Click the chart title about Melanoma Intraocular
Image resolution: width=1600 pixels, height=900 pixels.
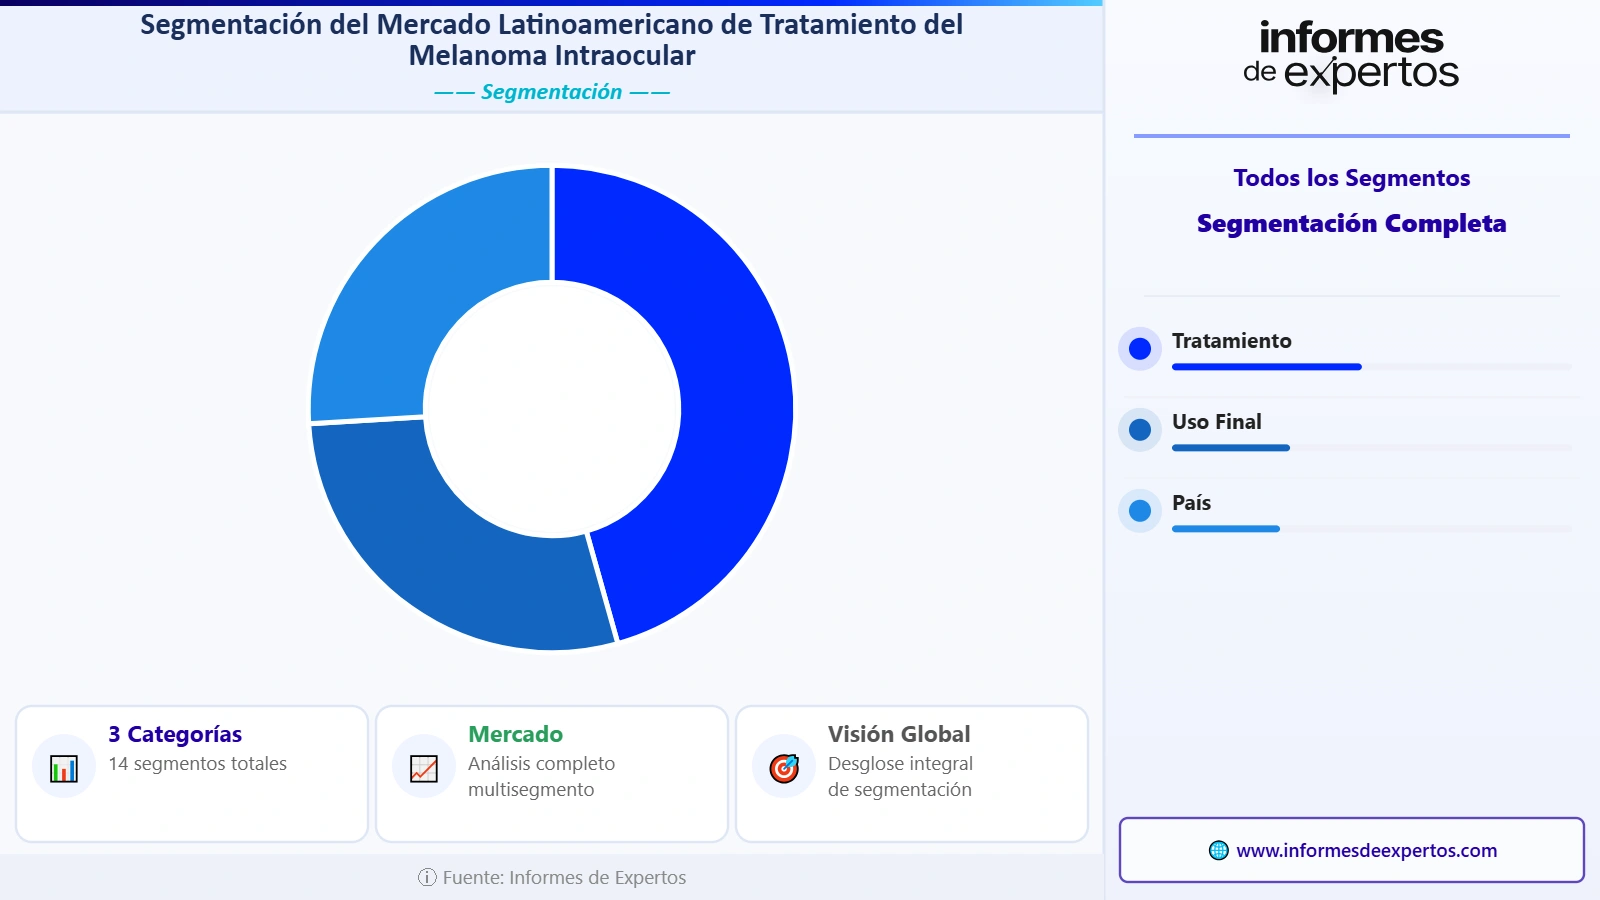pos(552,40)
